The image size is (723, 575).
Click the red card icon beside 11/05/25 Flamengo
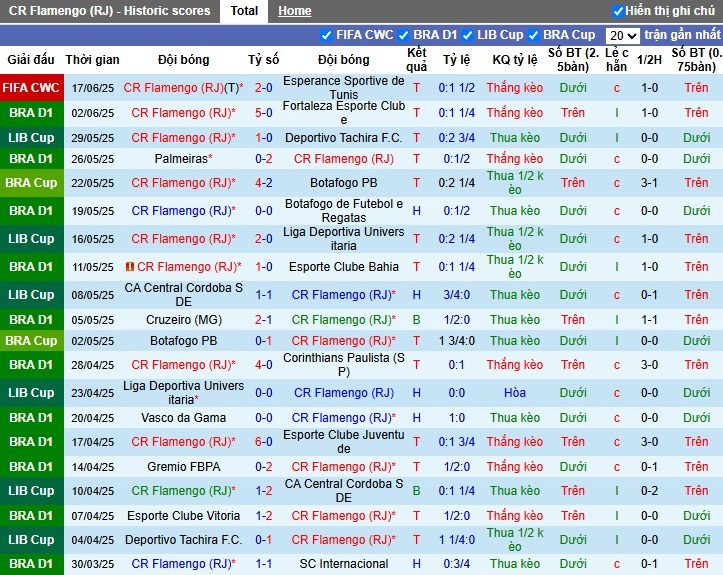[x=130, y=267]
